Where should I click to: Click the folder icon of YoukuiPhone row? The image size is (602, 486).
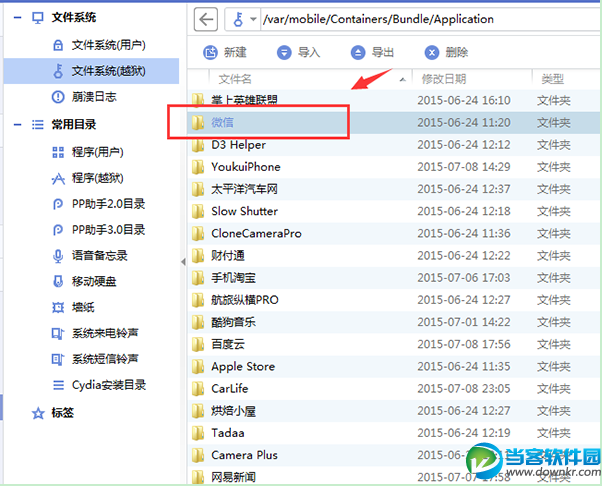click(198, 167)
